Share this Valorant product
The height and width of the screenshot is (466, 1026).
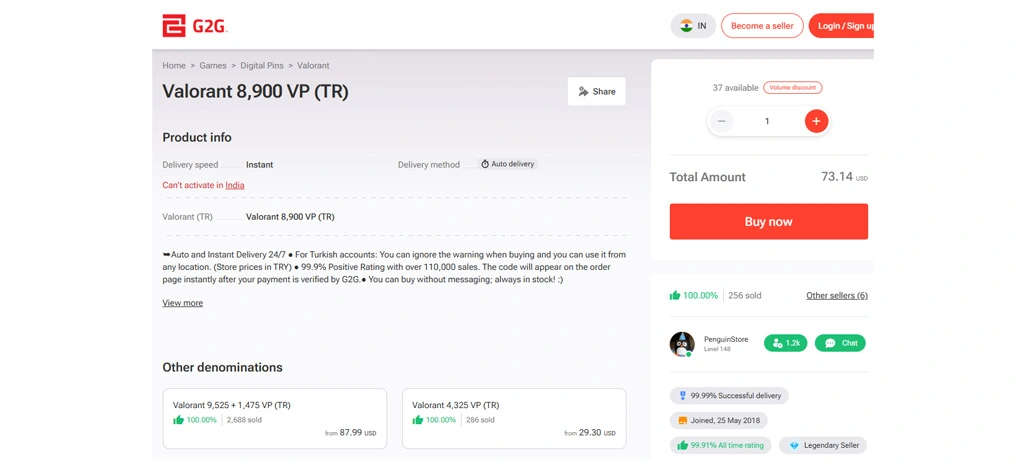597,91
